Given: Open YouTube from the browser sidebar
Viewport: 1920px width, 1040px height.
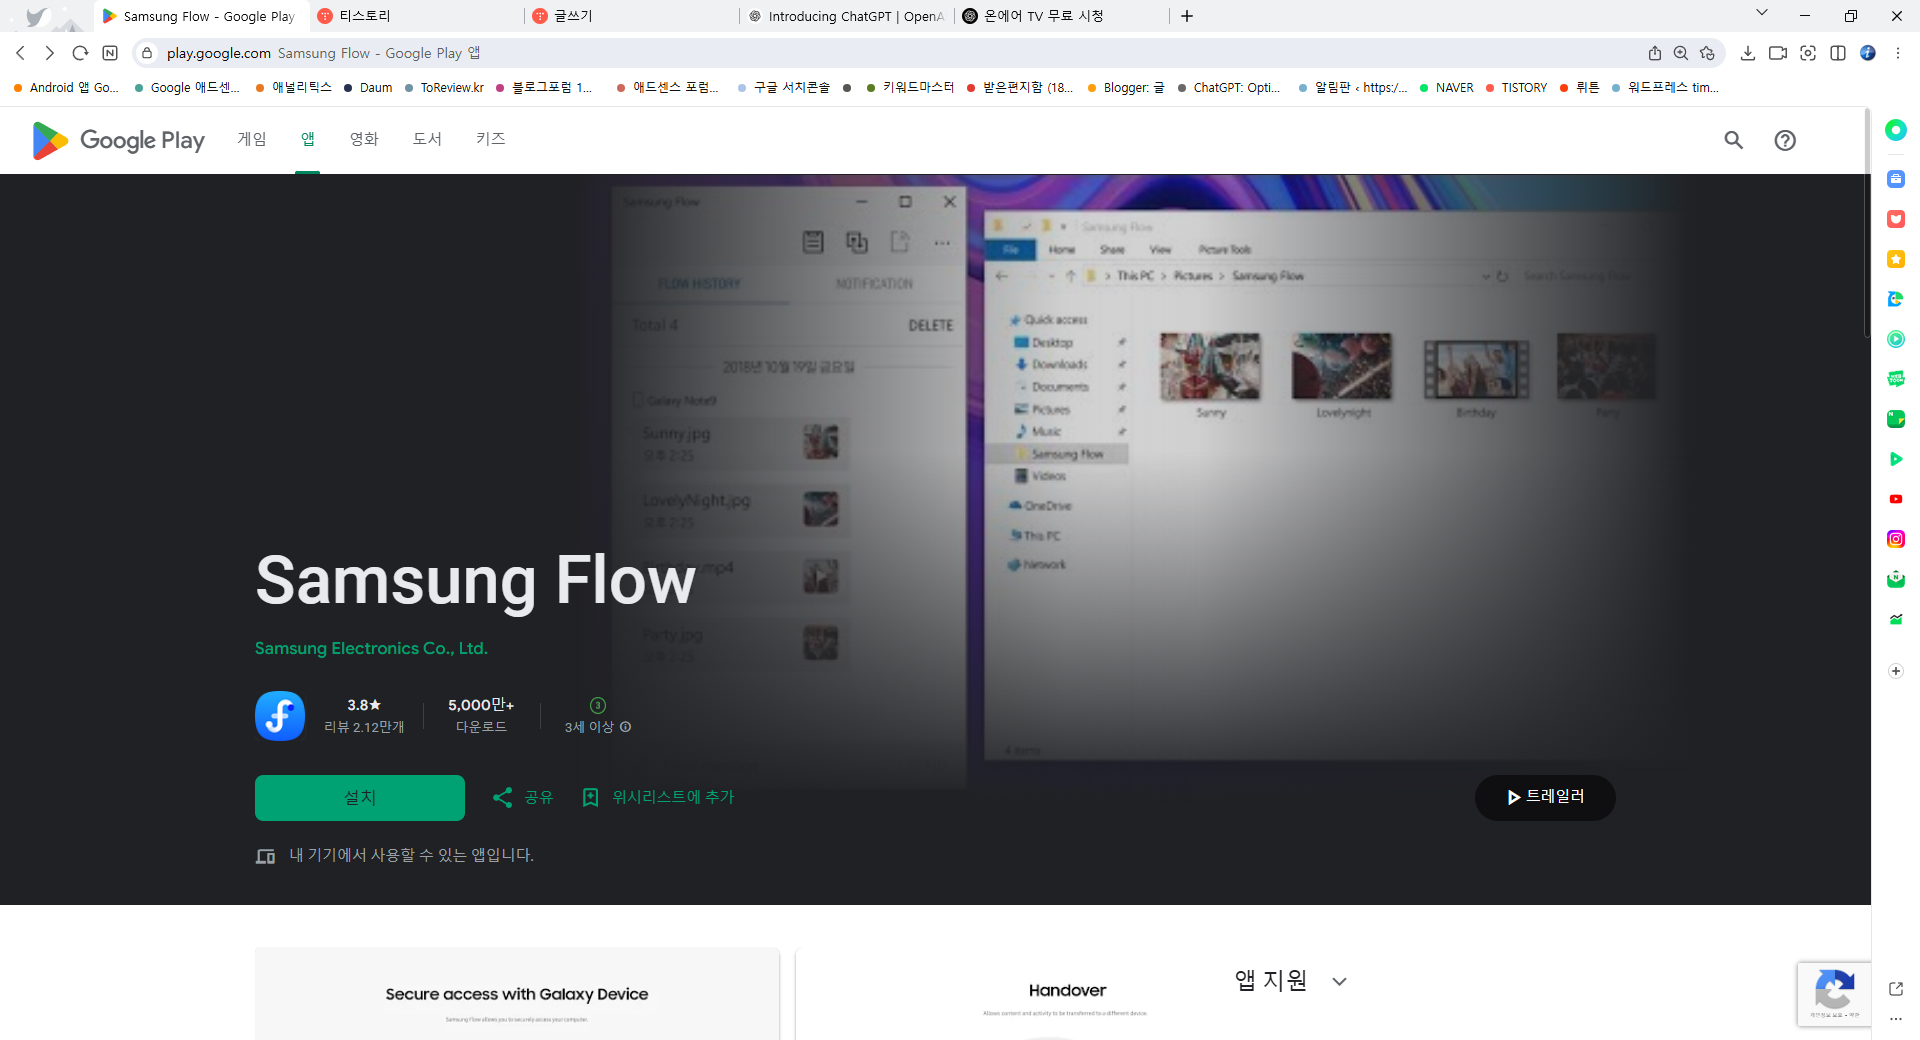Looking at the screenshot, I should (1895, 498).
